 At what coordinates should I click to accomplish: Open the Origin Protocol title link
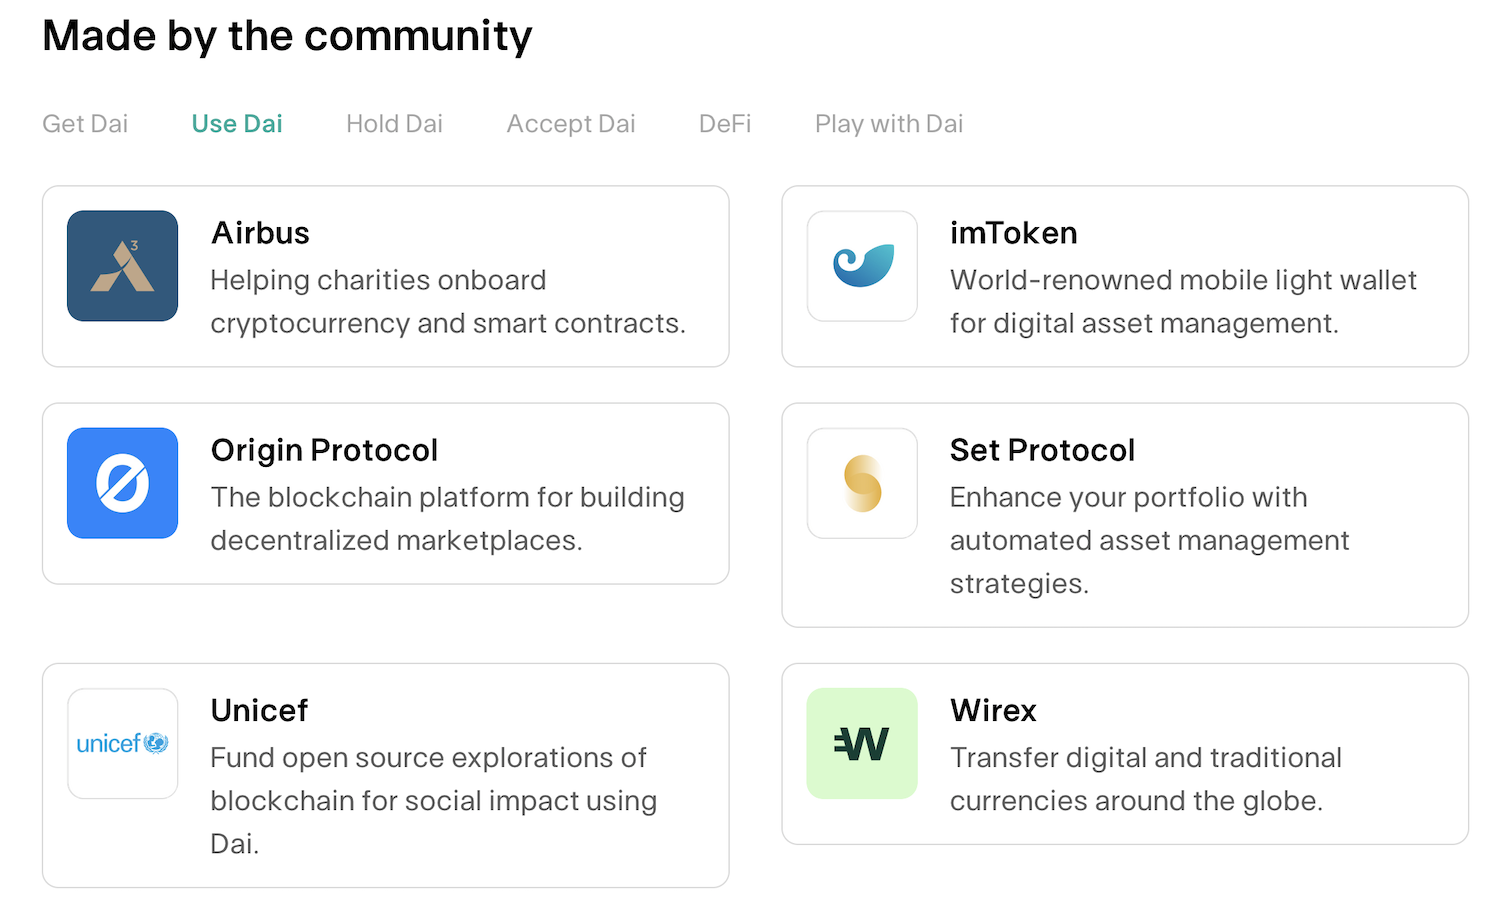(324, 450)
